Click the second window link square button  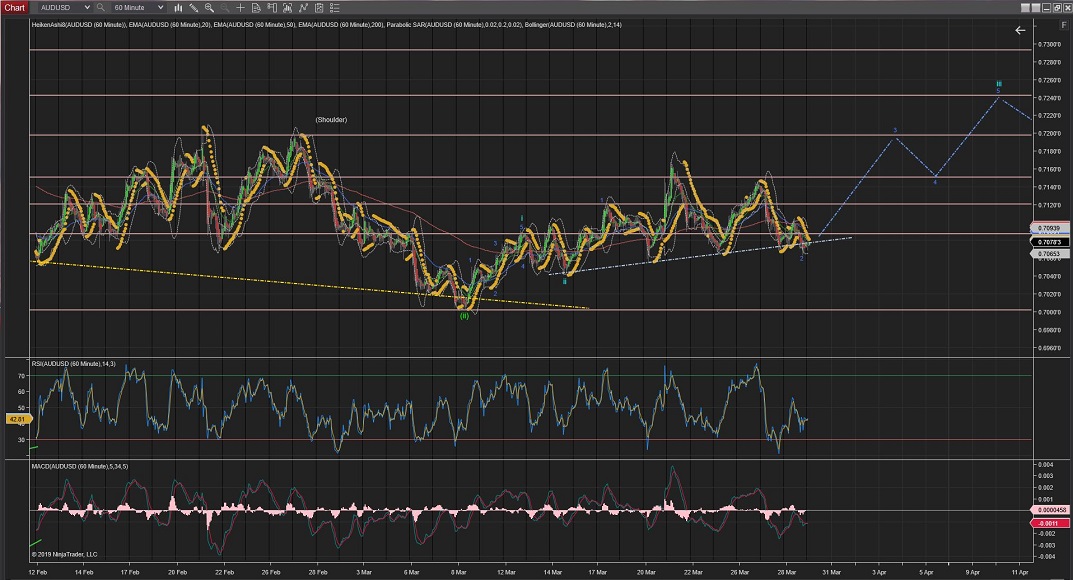pyautogui.click(x=1036, y=8)
